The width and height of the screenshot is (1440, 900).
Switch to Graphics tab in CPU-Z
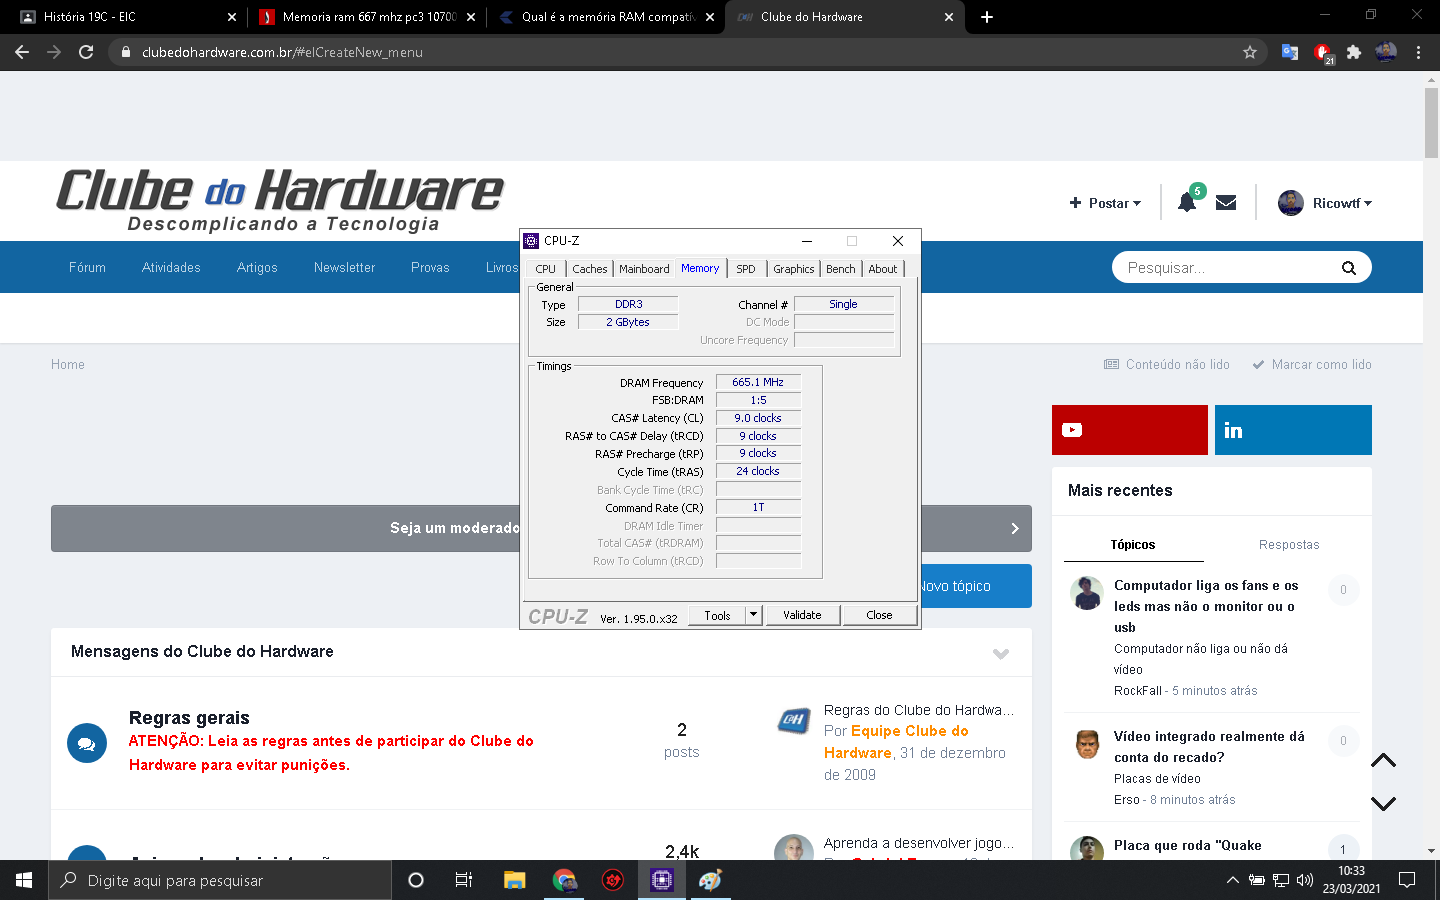click(794, 269)
